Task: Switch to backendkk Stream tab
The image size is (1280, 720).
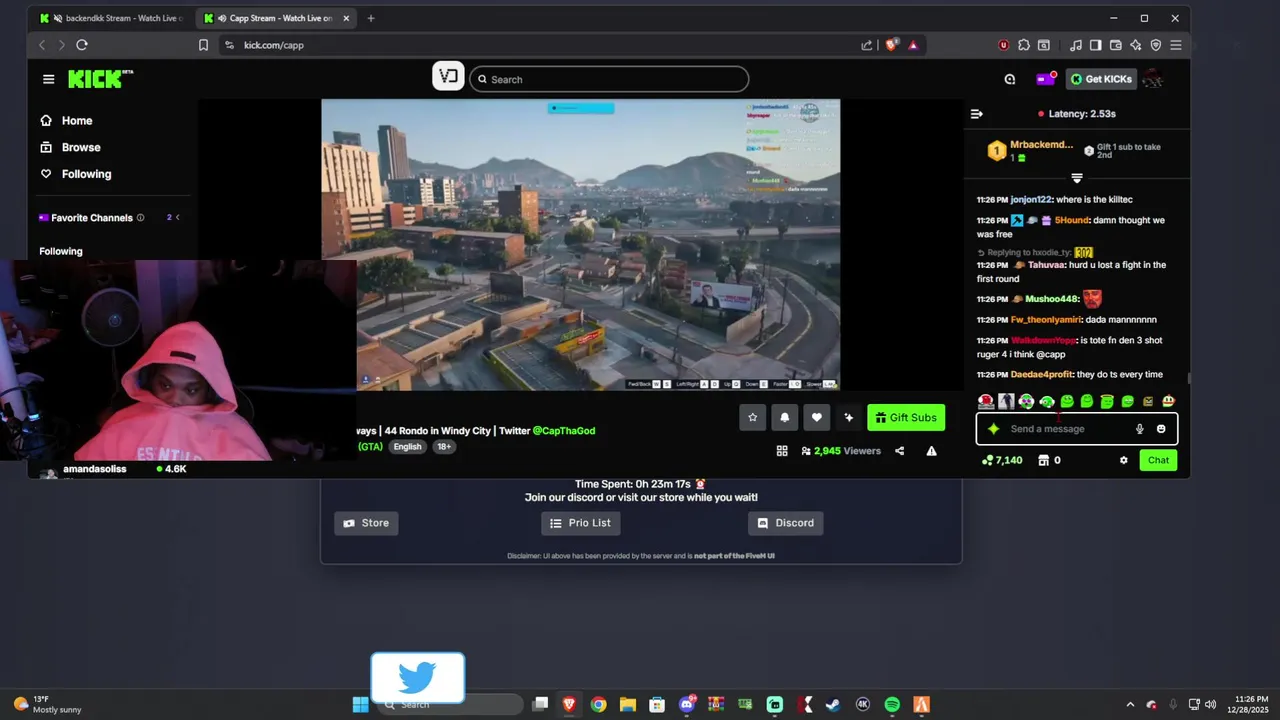Action: point(112,18)
